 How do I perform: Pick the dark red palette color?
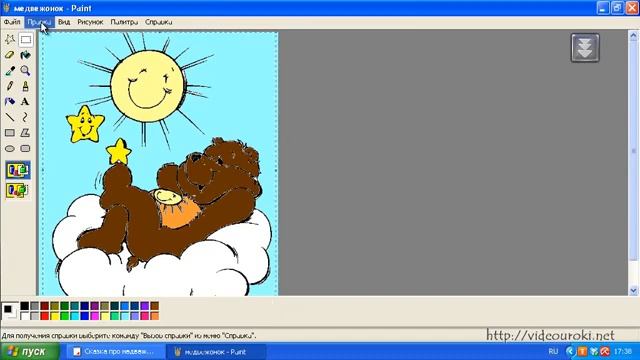pos(44,306)
